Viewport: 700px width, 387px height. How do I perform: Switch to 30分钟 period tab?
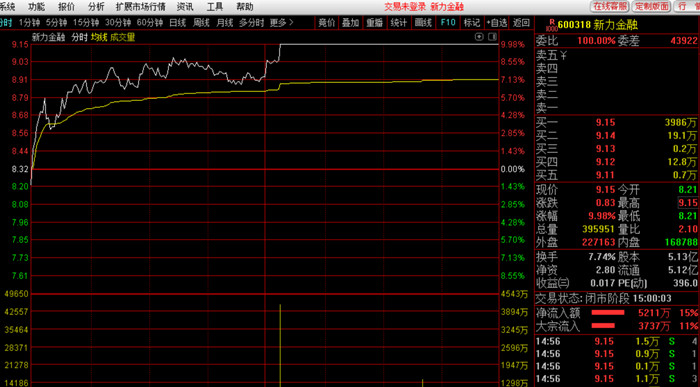[x=118, y=22]
